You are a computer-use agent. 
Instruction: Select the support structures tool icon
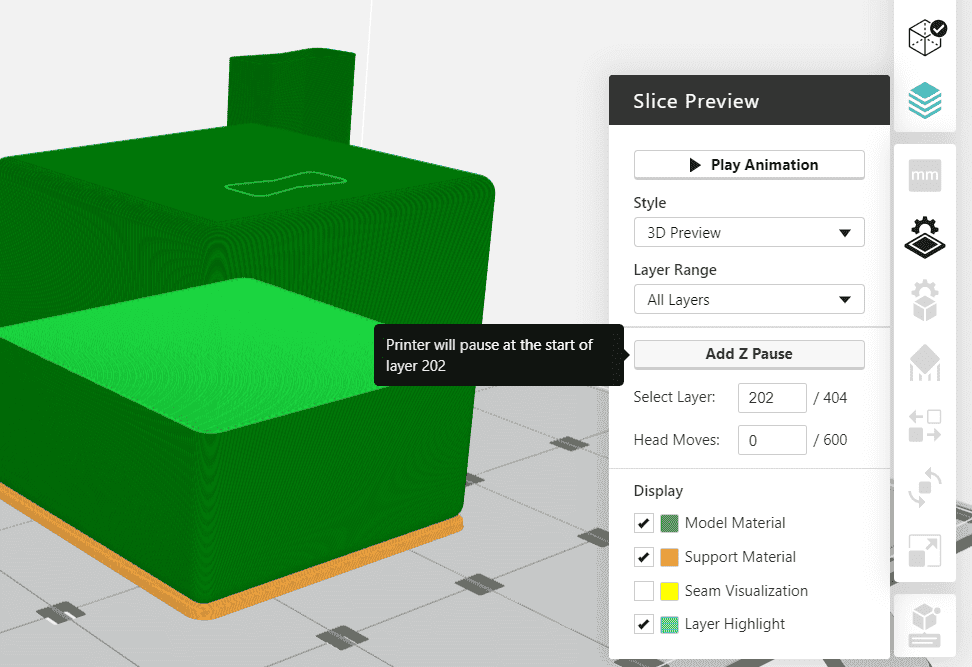[925, 363]
